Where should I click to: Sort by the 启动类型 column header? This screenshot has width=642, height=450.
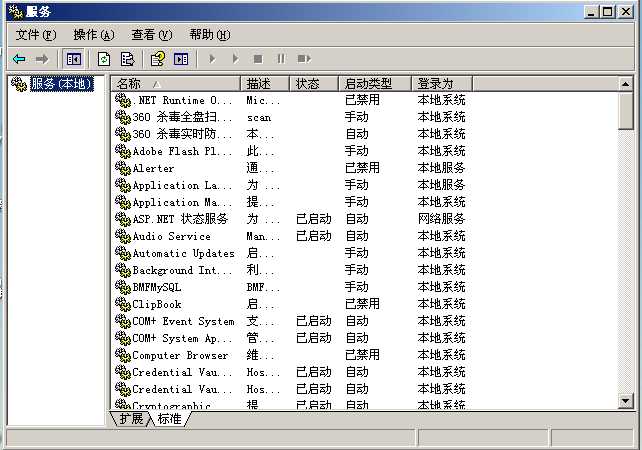(x=375, y=84)
